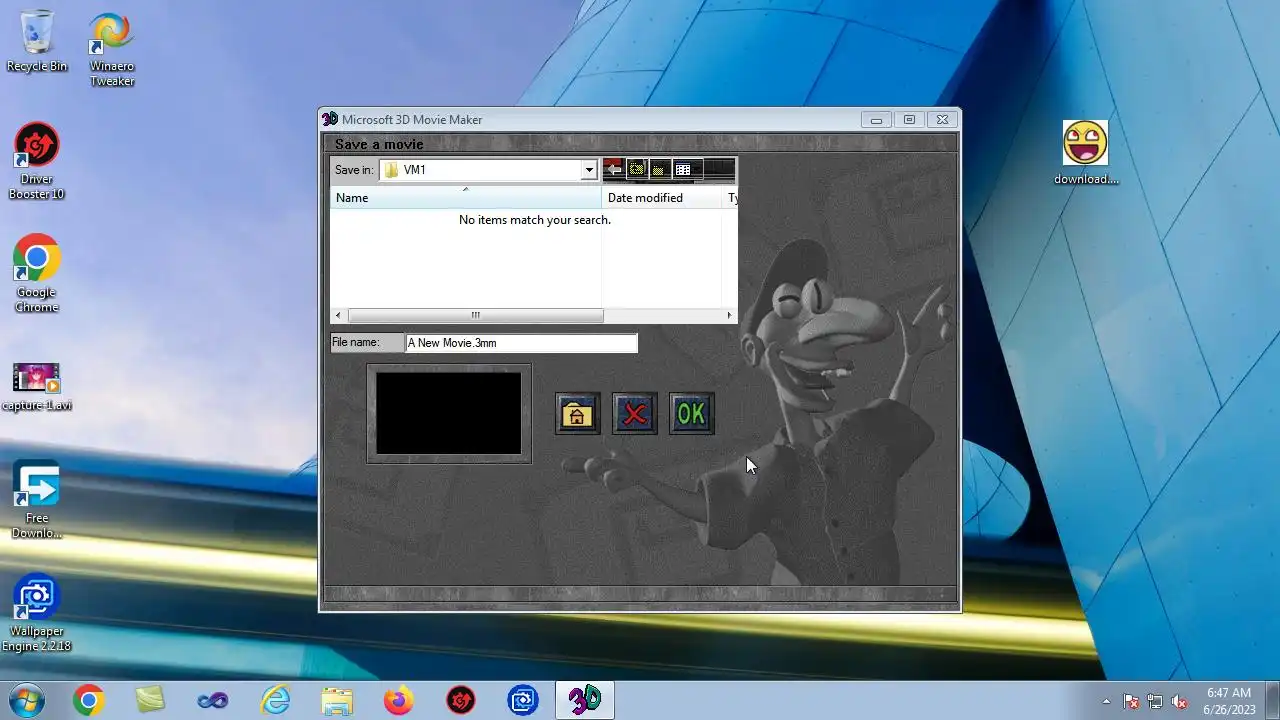Go up one folder level icon
Viewport: 1280px width, 720px height.
click(636, 170)
